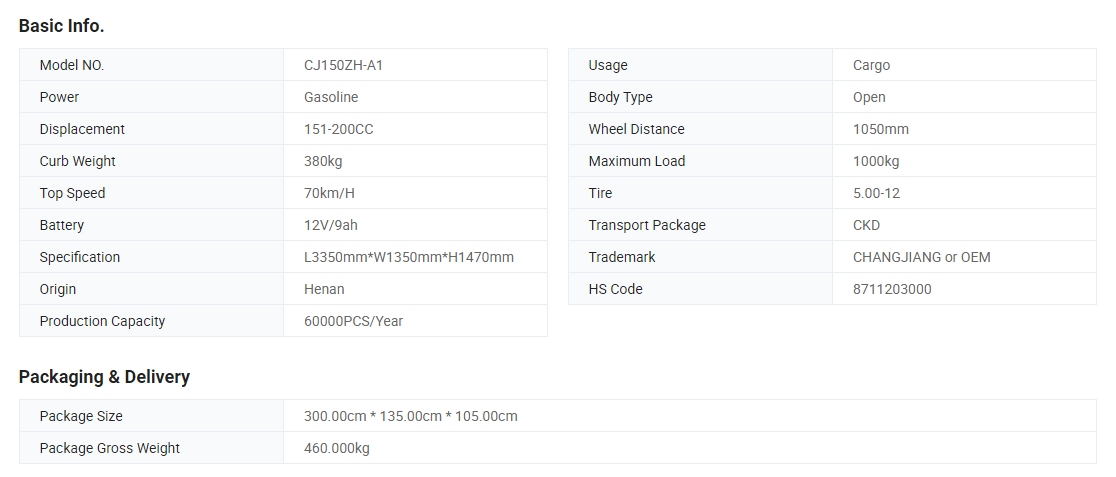The height and width of the screenshot is (477, 1116).
Task: Click the Cargo usage value
Action: 871,65
